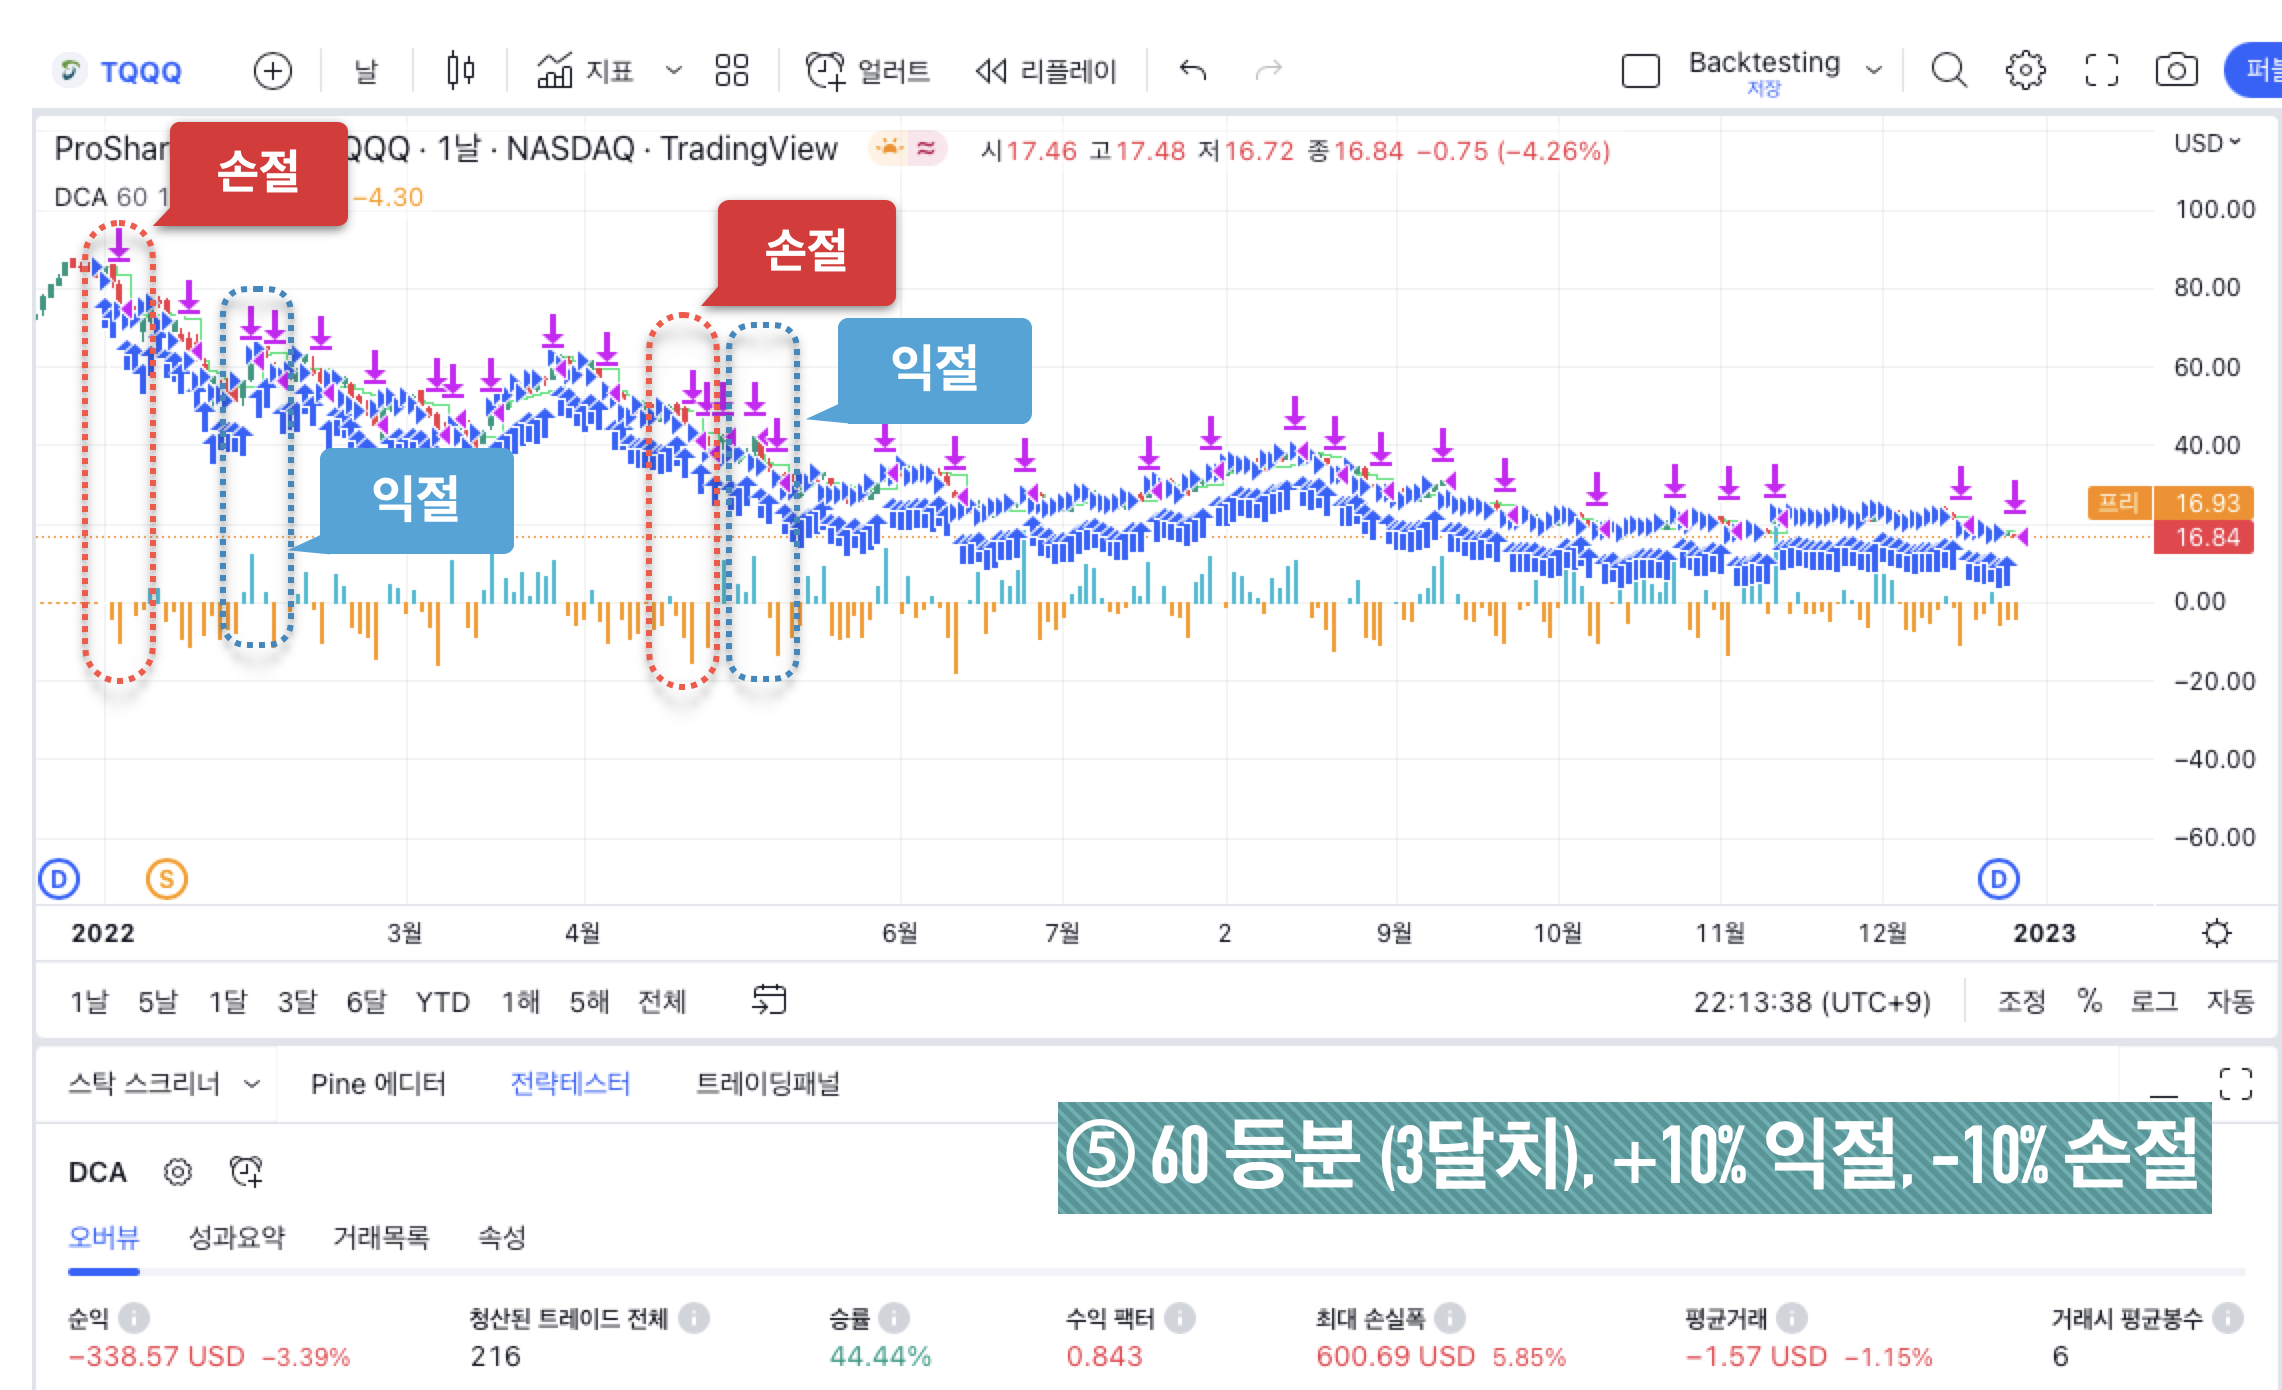
Task: Toggle logarithmic scale via 로그
Action: pyautogui.click(x=2155, y=1002)
